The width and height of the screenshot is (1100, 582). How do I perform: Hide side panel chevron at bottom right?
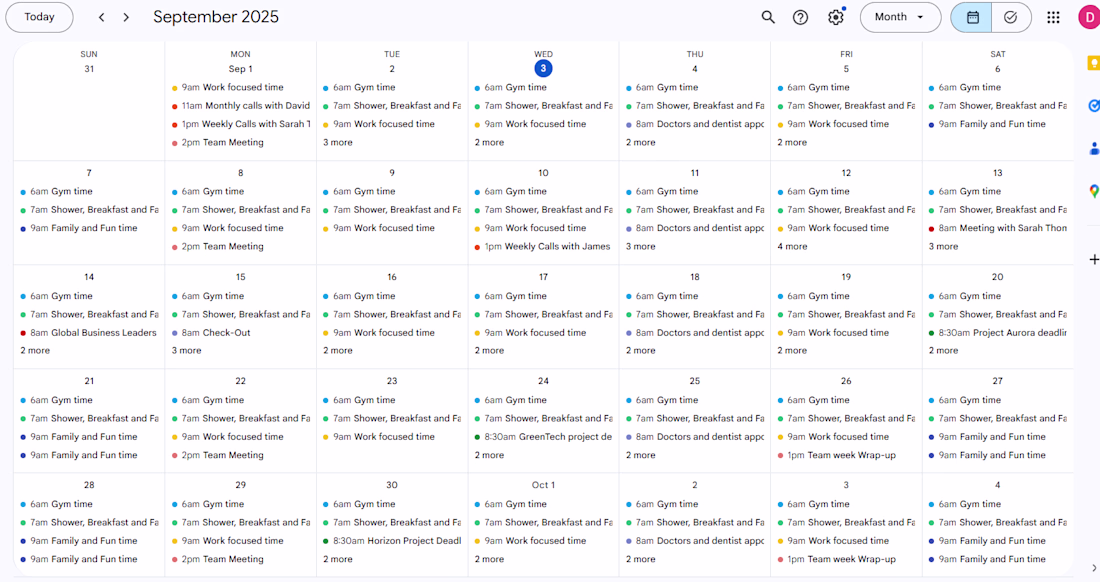point(1093,568)
